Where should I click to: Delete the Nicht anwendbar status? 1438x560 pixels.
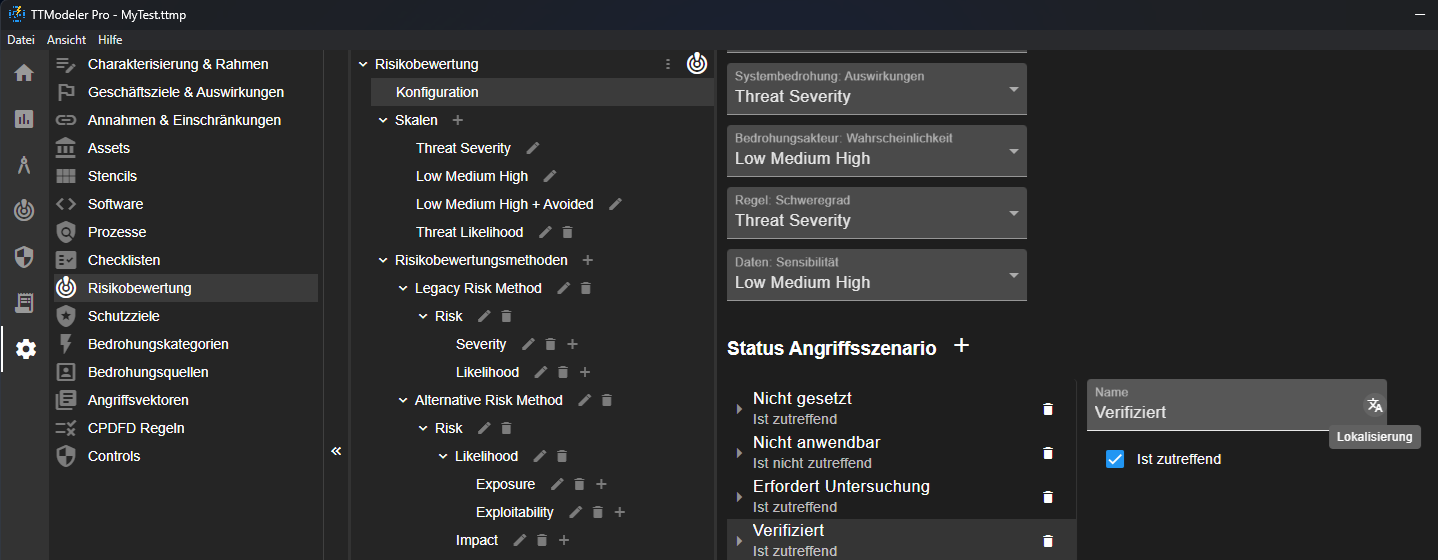pos(1048,453)
